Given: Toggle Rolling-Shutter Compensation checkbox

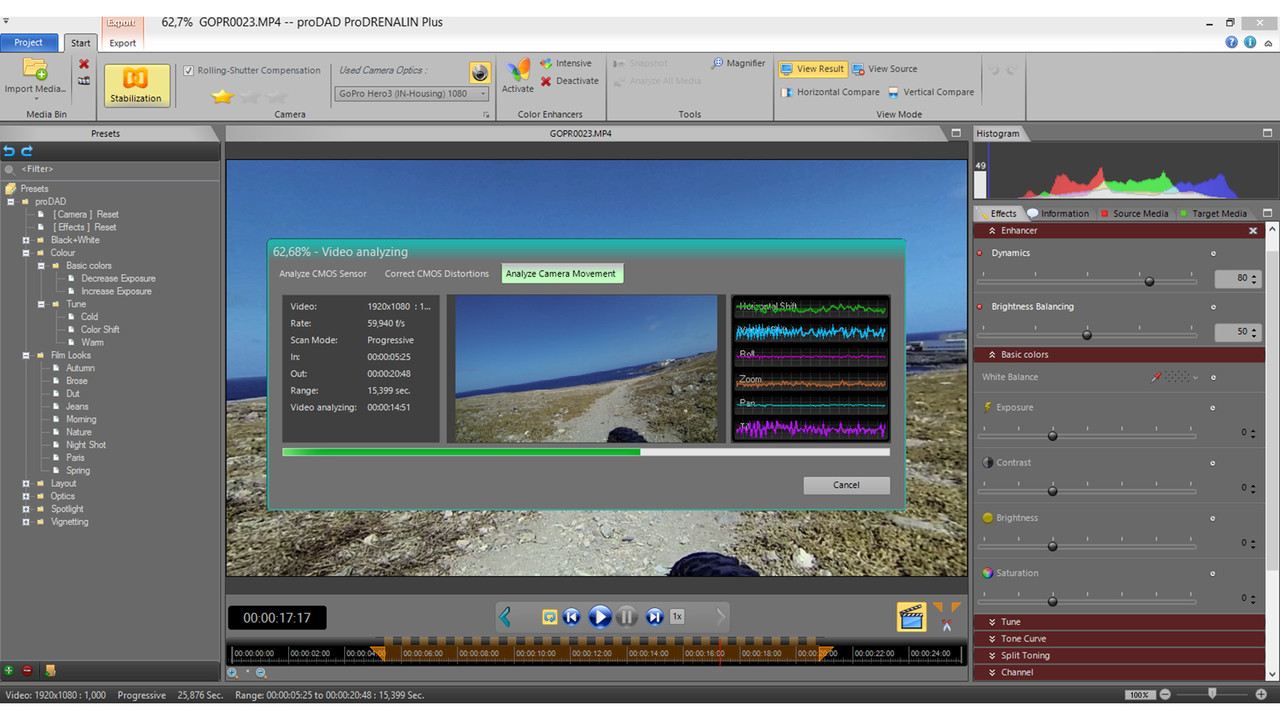Looking at the screenshot, I should [x=189, y=70].
